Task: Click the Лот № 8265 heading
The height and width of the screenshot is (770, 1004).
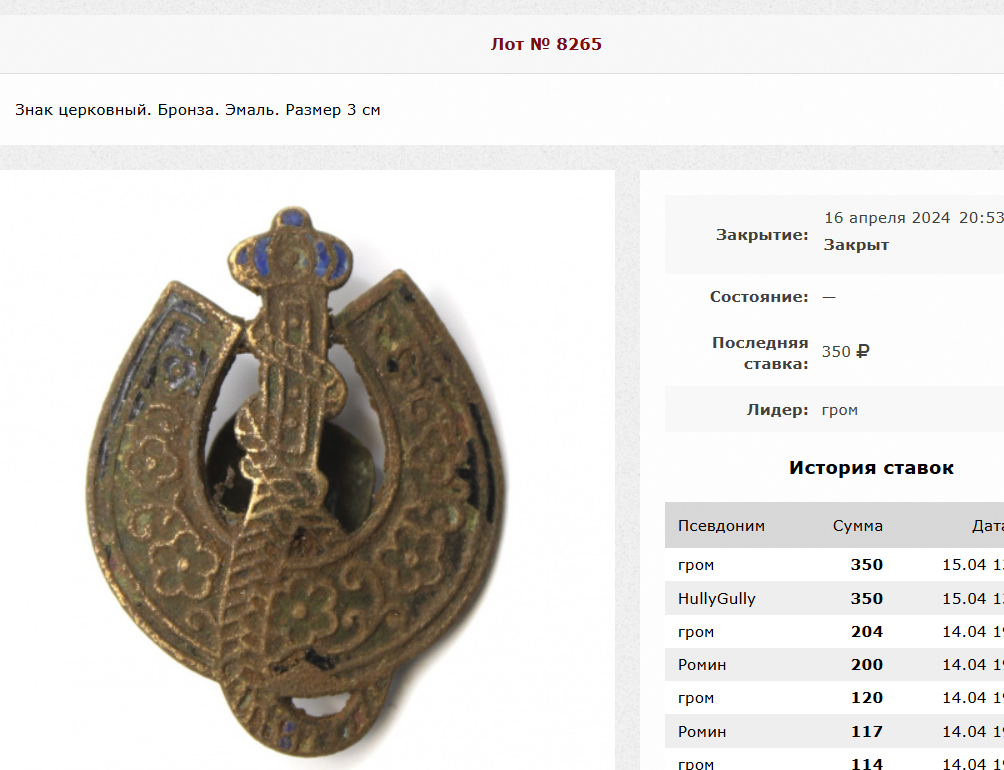Action: [546, 44]
